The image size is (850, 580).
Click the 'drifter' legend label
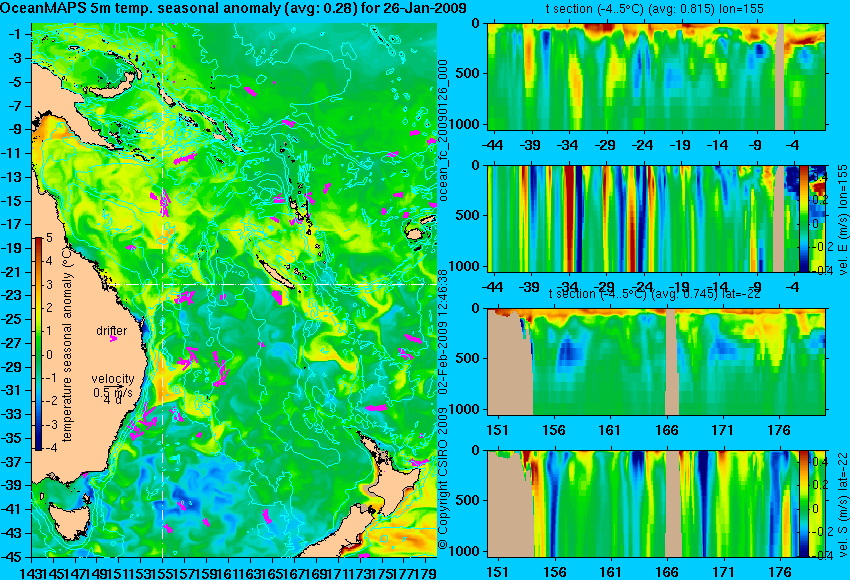pos(112,331)
